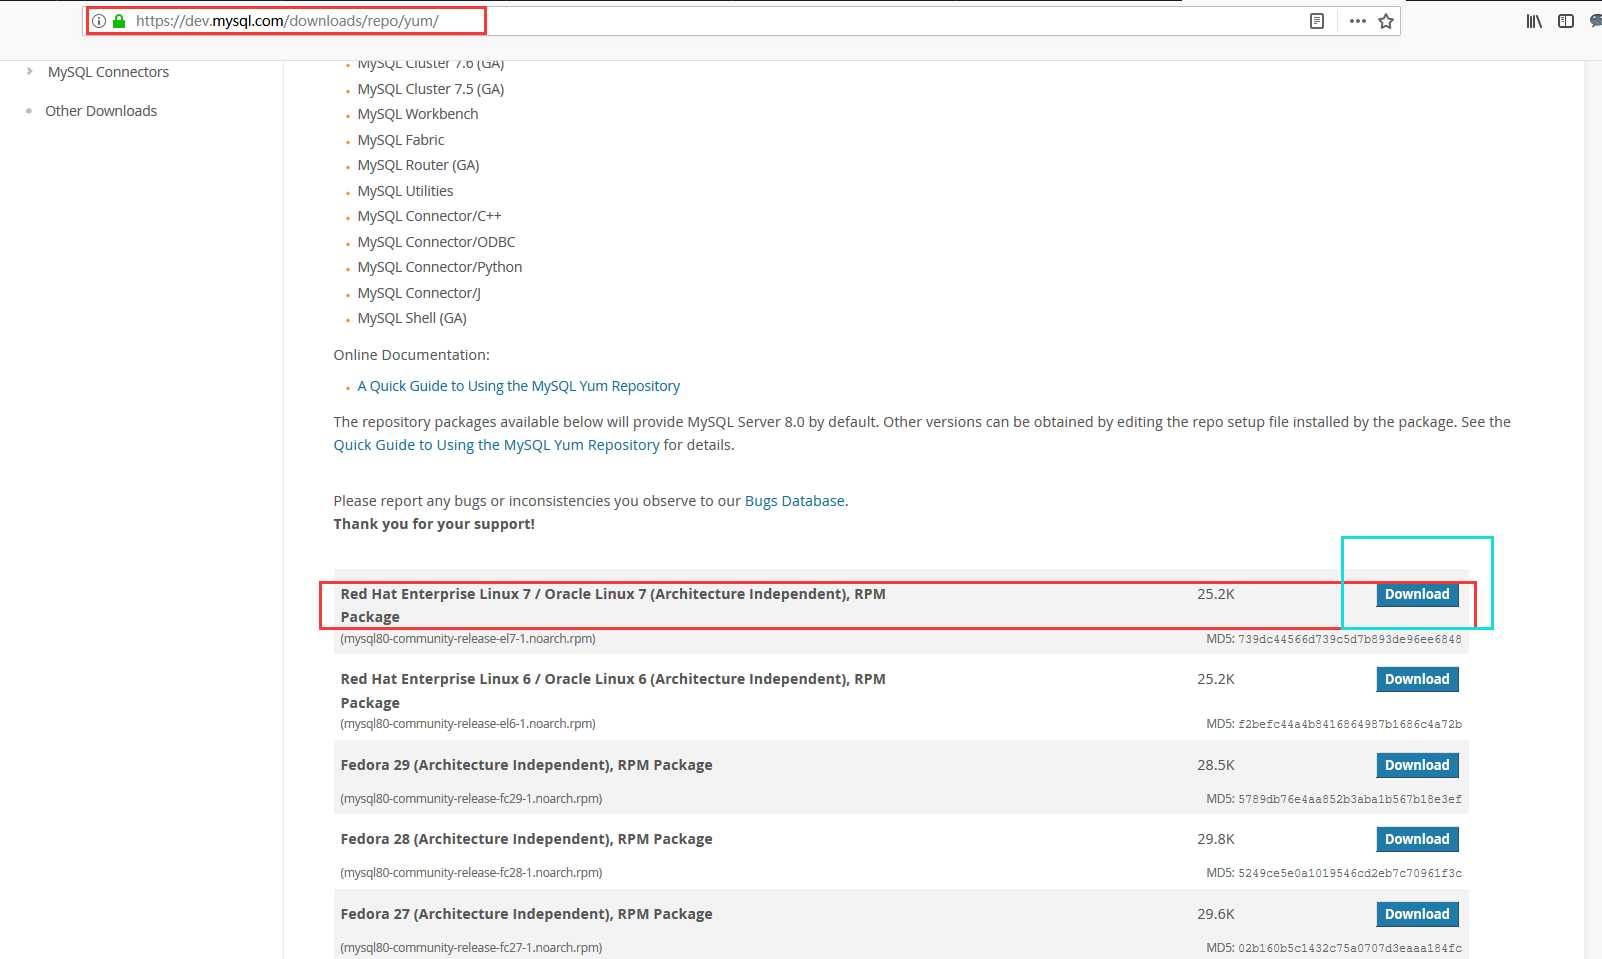Follow the Quick Guide link in the paragraph
The height and width of the screenshot is (959, 1602).
pyautogui.click(x=496, y=445)
